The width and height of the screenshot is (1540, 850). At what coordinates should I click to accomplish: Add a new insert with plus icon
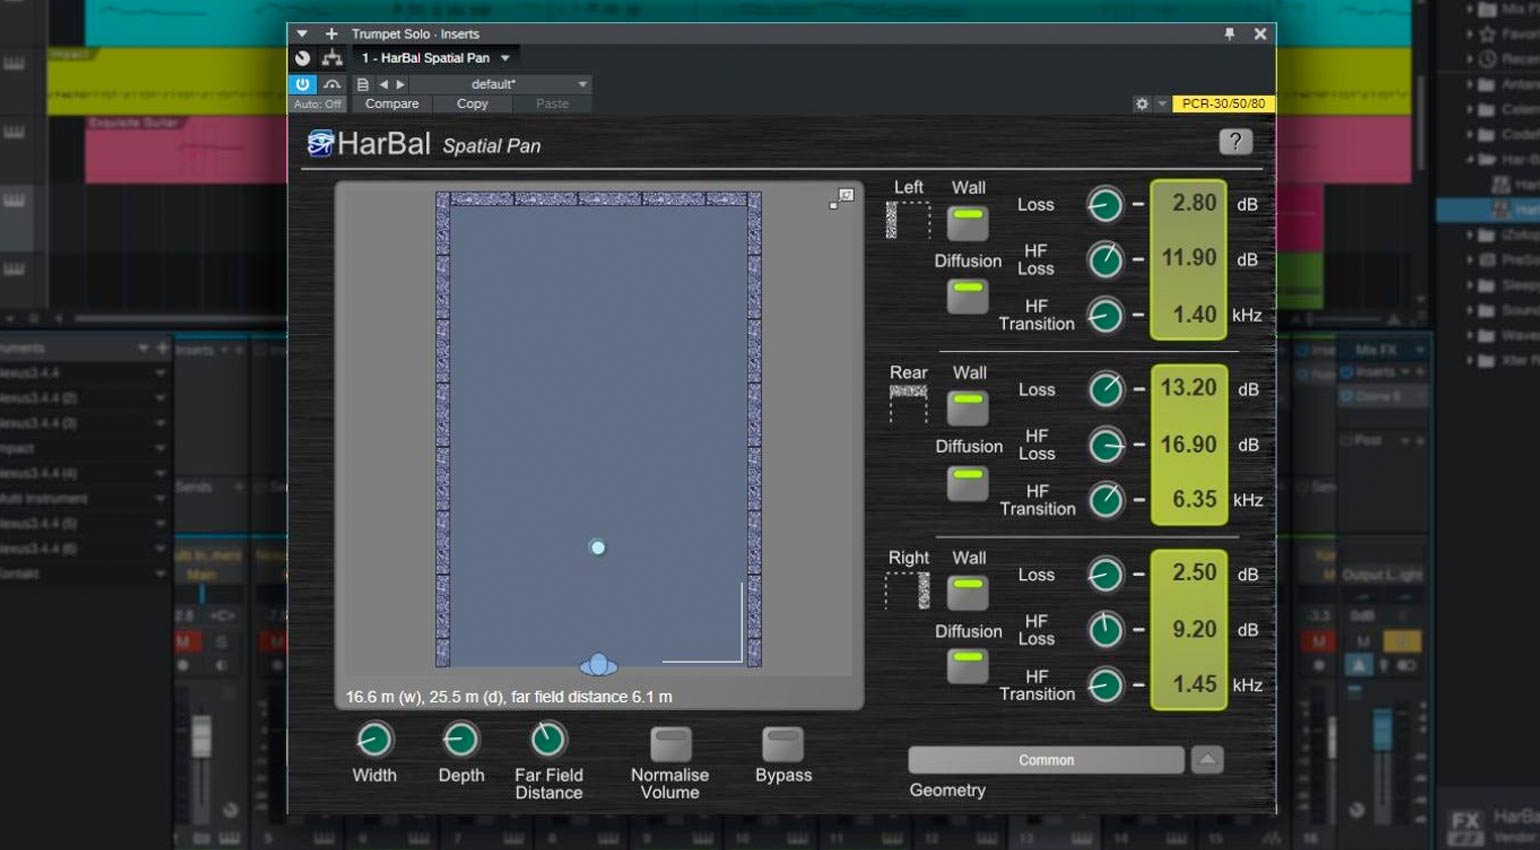331,34
